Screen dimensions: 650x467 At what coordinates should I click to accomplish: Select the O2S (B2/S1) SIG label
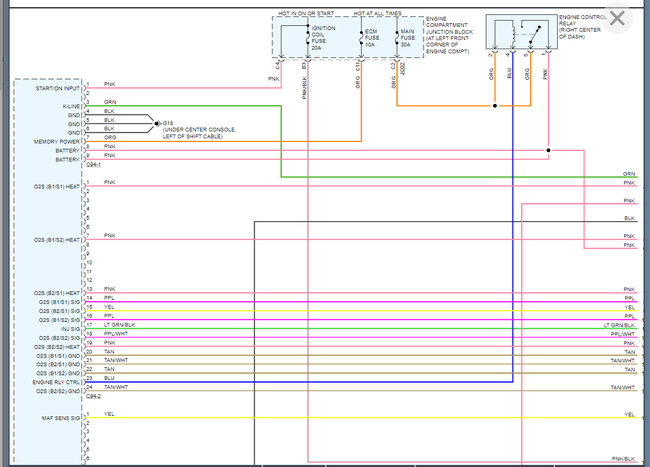(59, 311)
